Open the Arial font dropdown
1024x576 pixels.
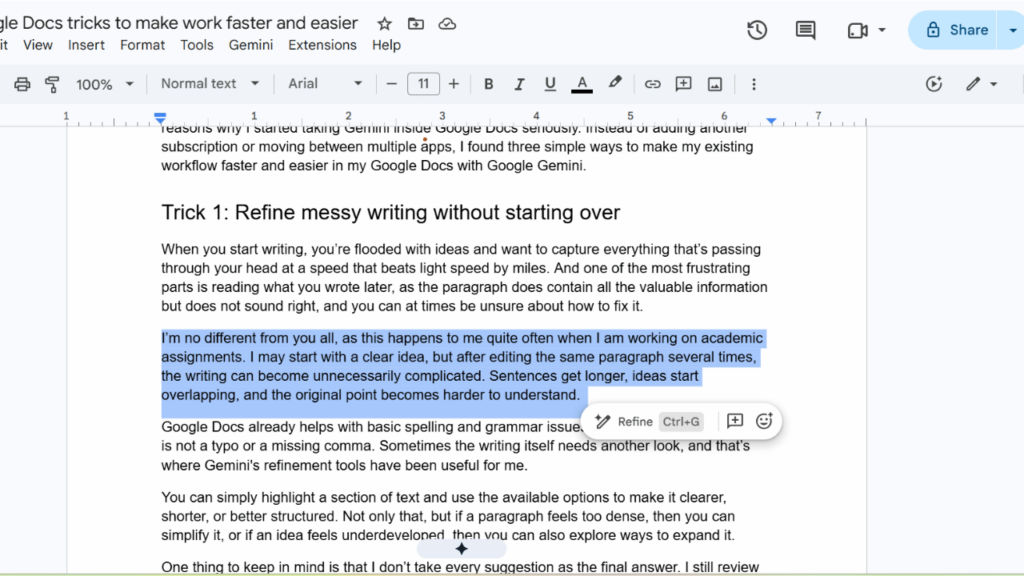[x=325, y=84]
